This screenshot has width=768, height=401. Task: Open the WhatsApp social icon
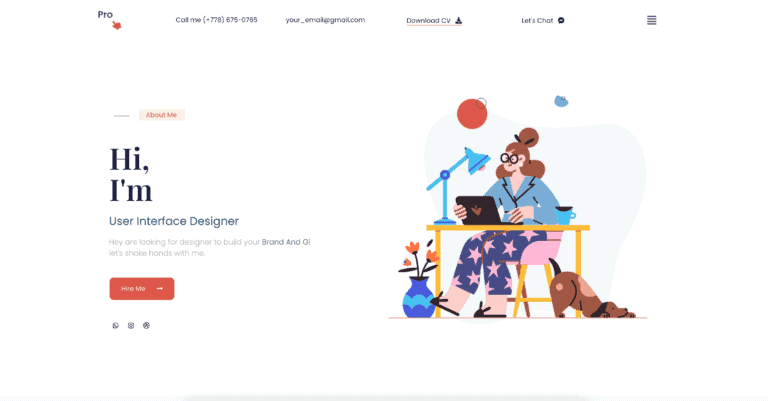pyautogui.click(x=116, y=325)
